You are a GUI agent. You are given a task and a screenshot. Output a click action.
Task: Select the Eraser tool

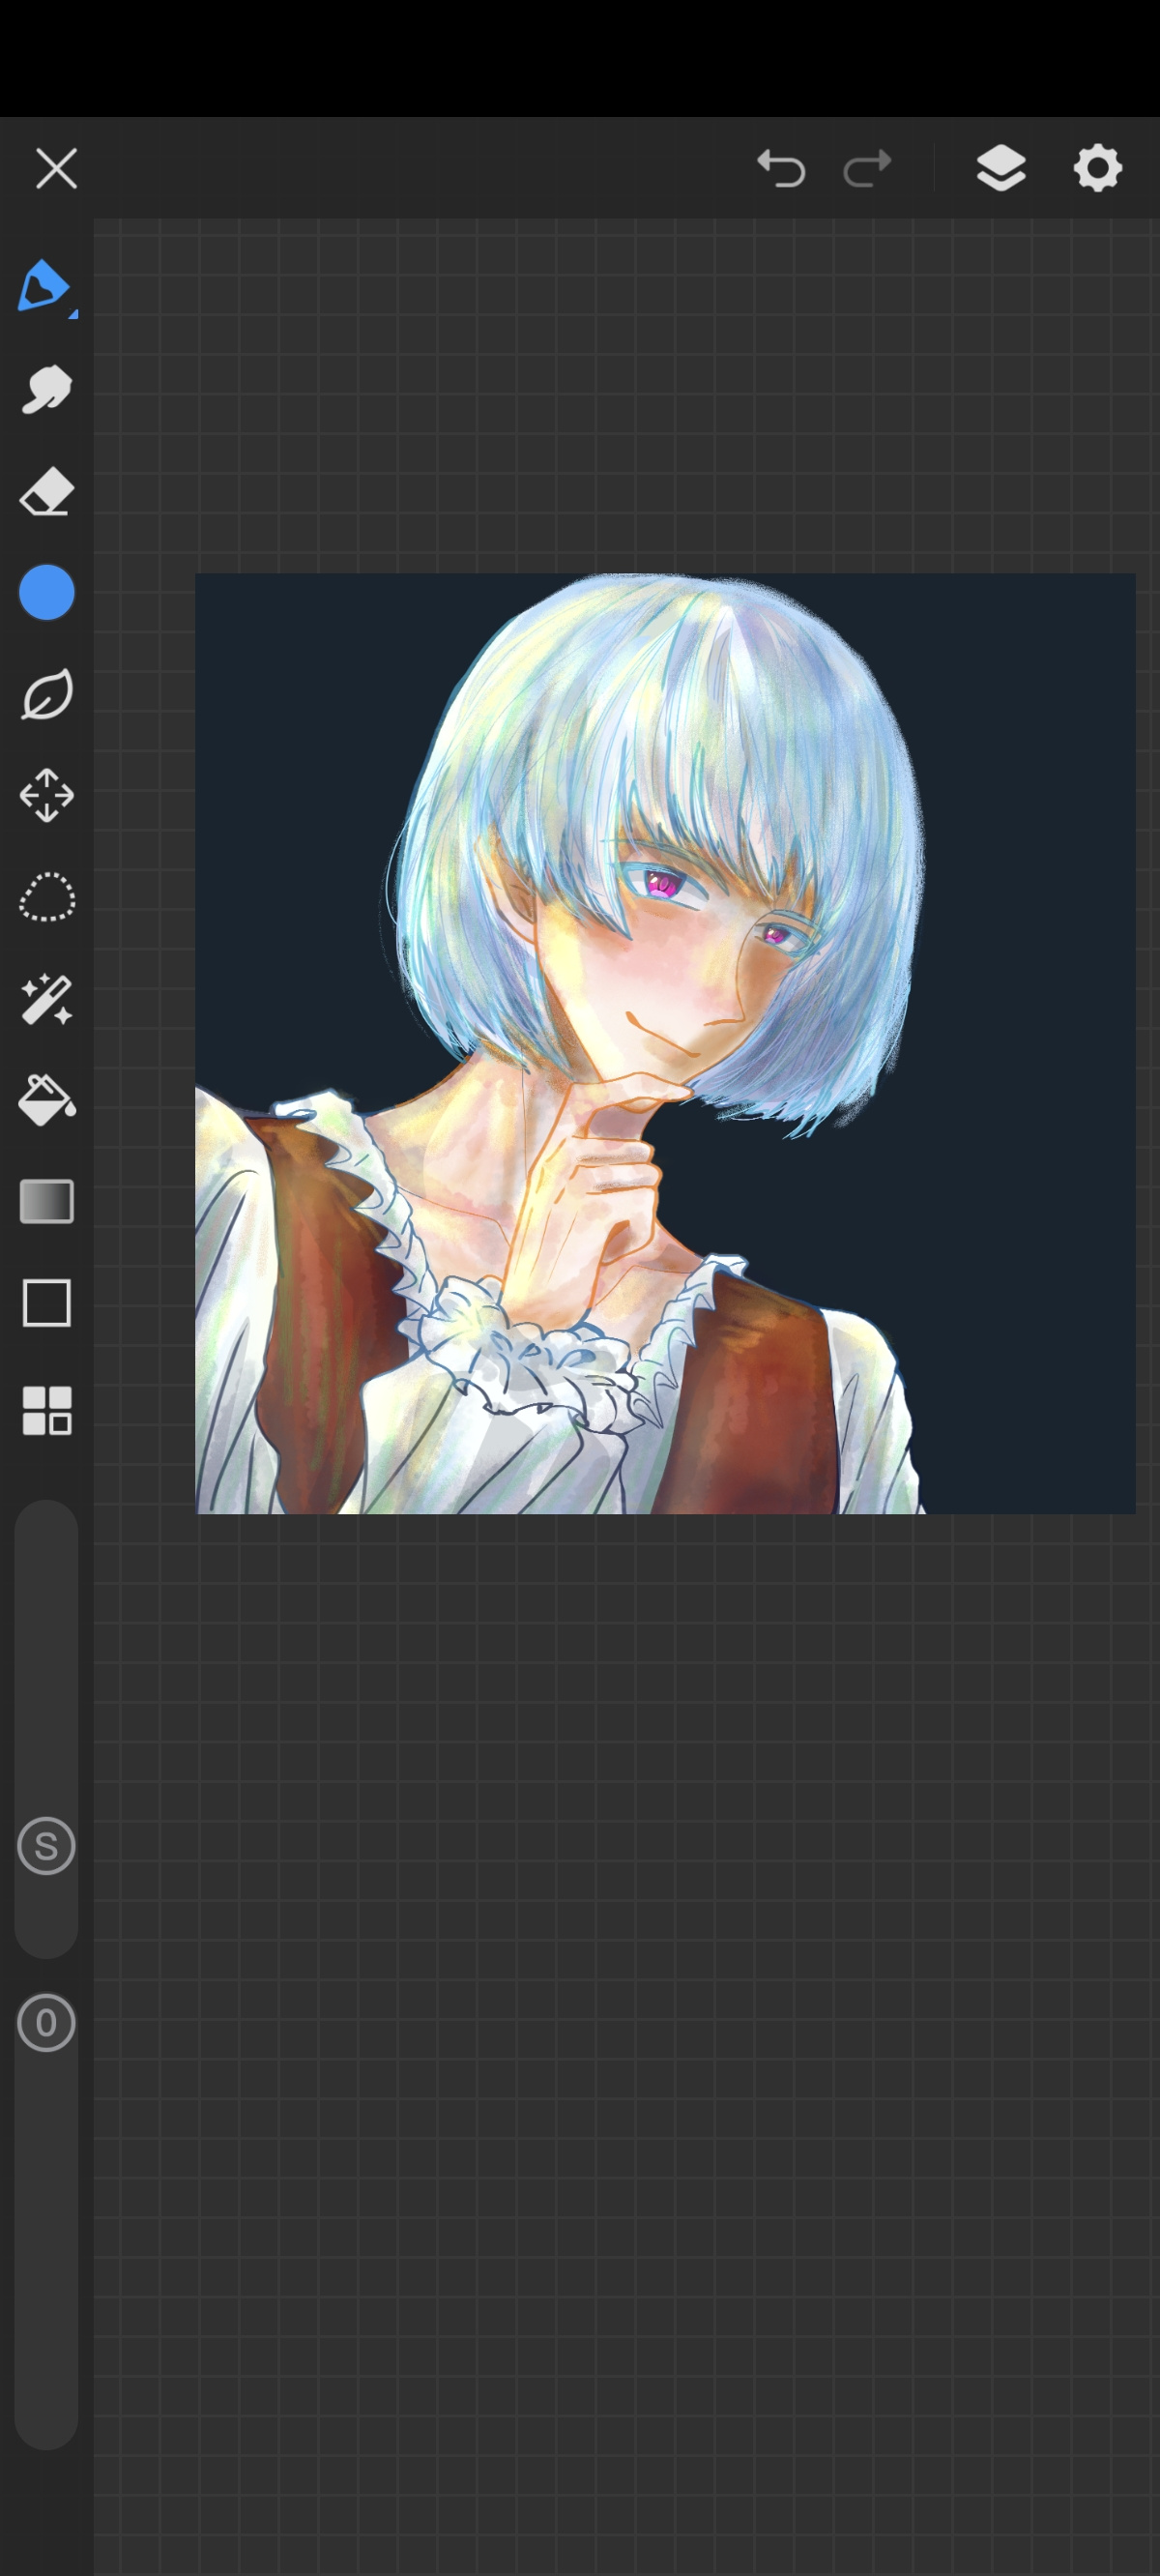click(46, 492)
